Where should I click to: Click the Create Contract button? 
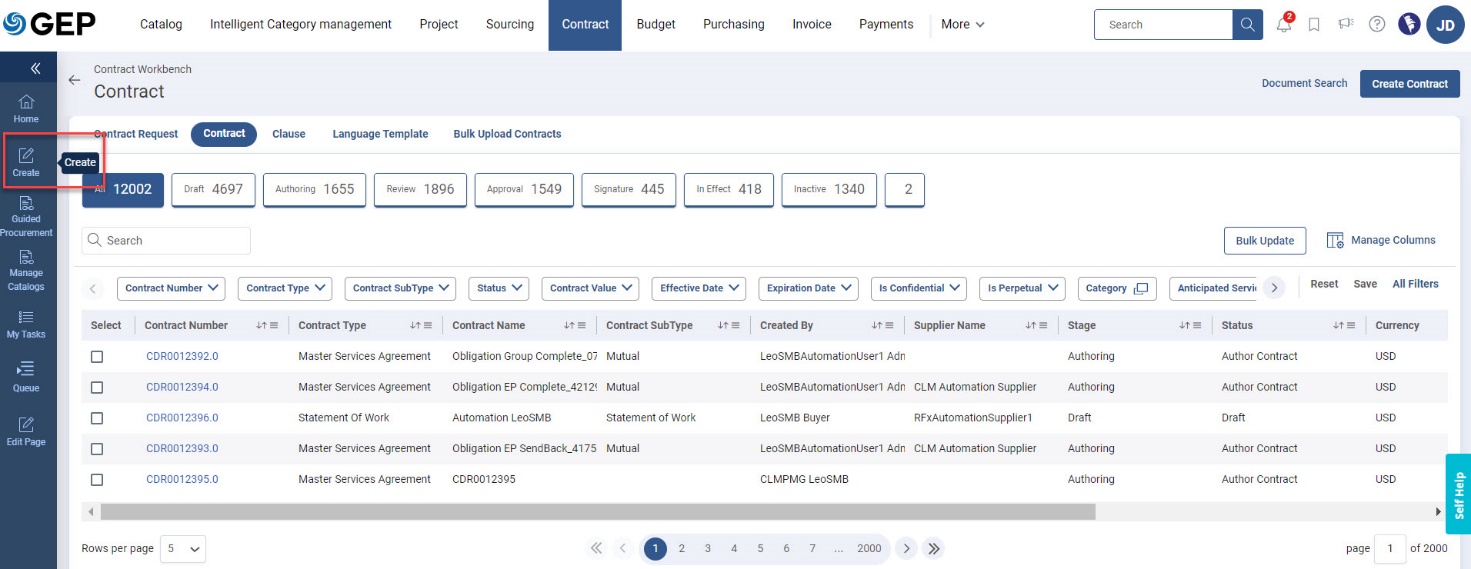[x=1409, y=84]
